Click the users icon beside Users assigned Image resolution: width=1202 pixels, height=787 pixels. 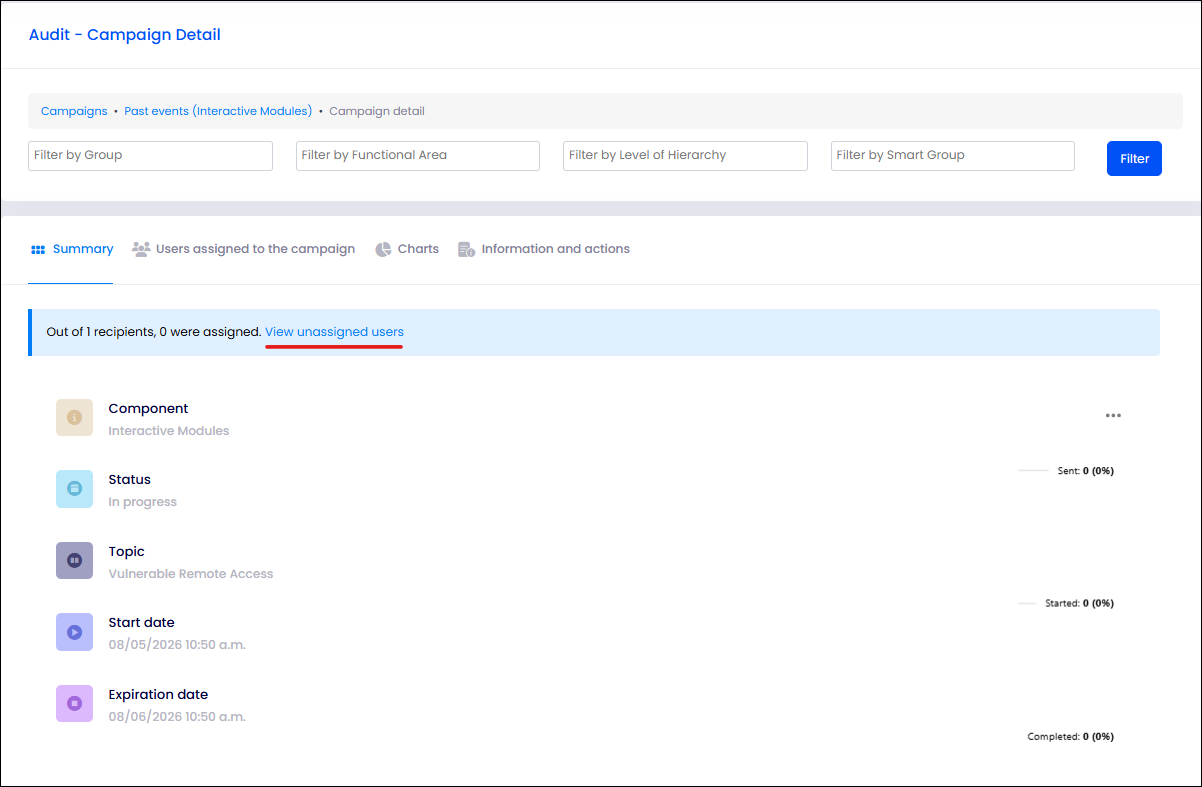tap(141, 249)
